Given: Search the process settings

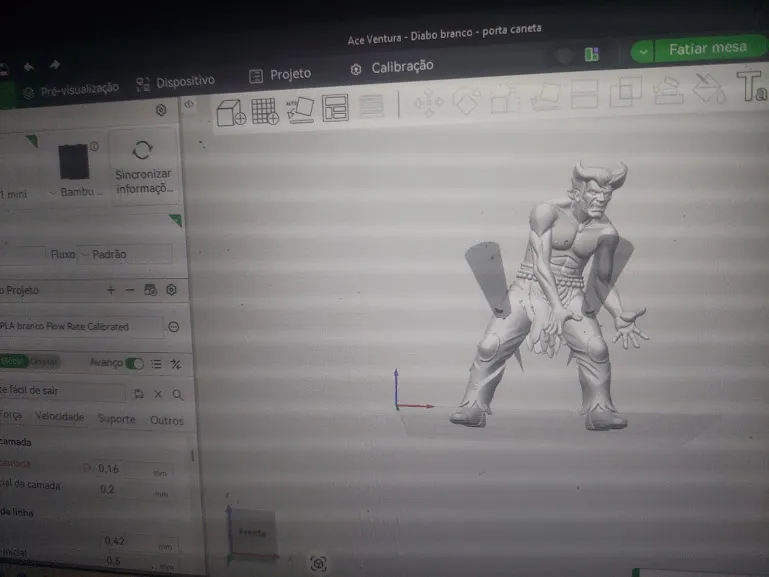Looking at the screenshot, I should 178,395.
